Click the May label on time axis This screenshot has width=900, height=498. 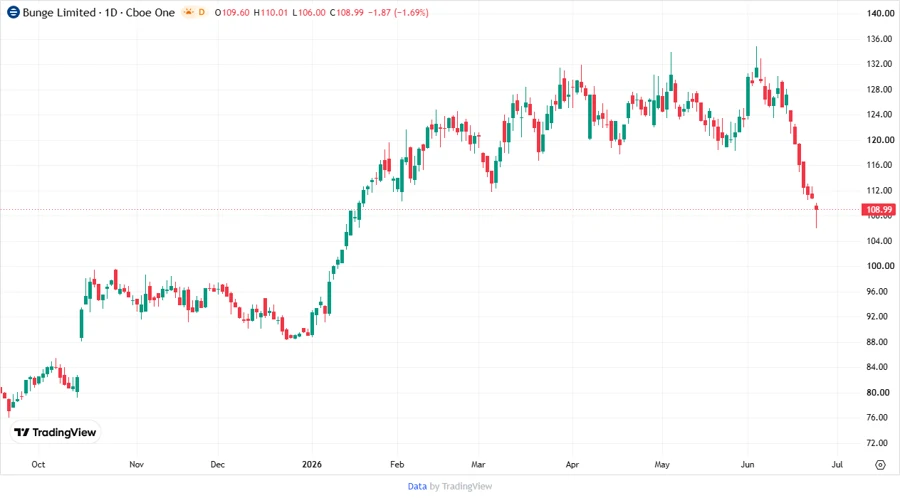pyautogui.click(x=662, y=464)
